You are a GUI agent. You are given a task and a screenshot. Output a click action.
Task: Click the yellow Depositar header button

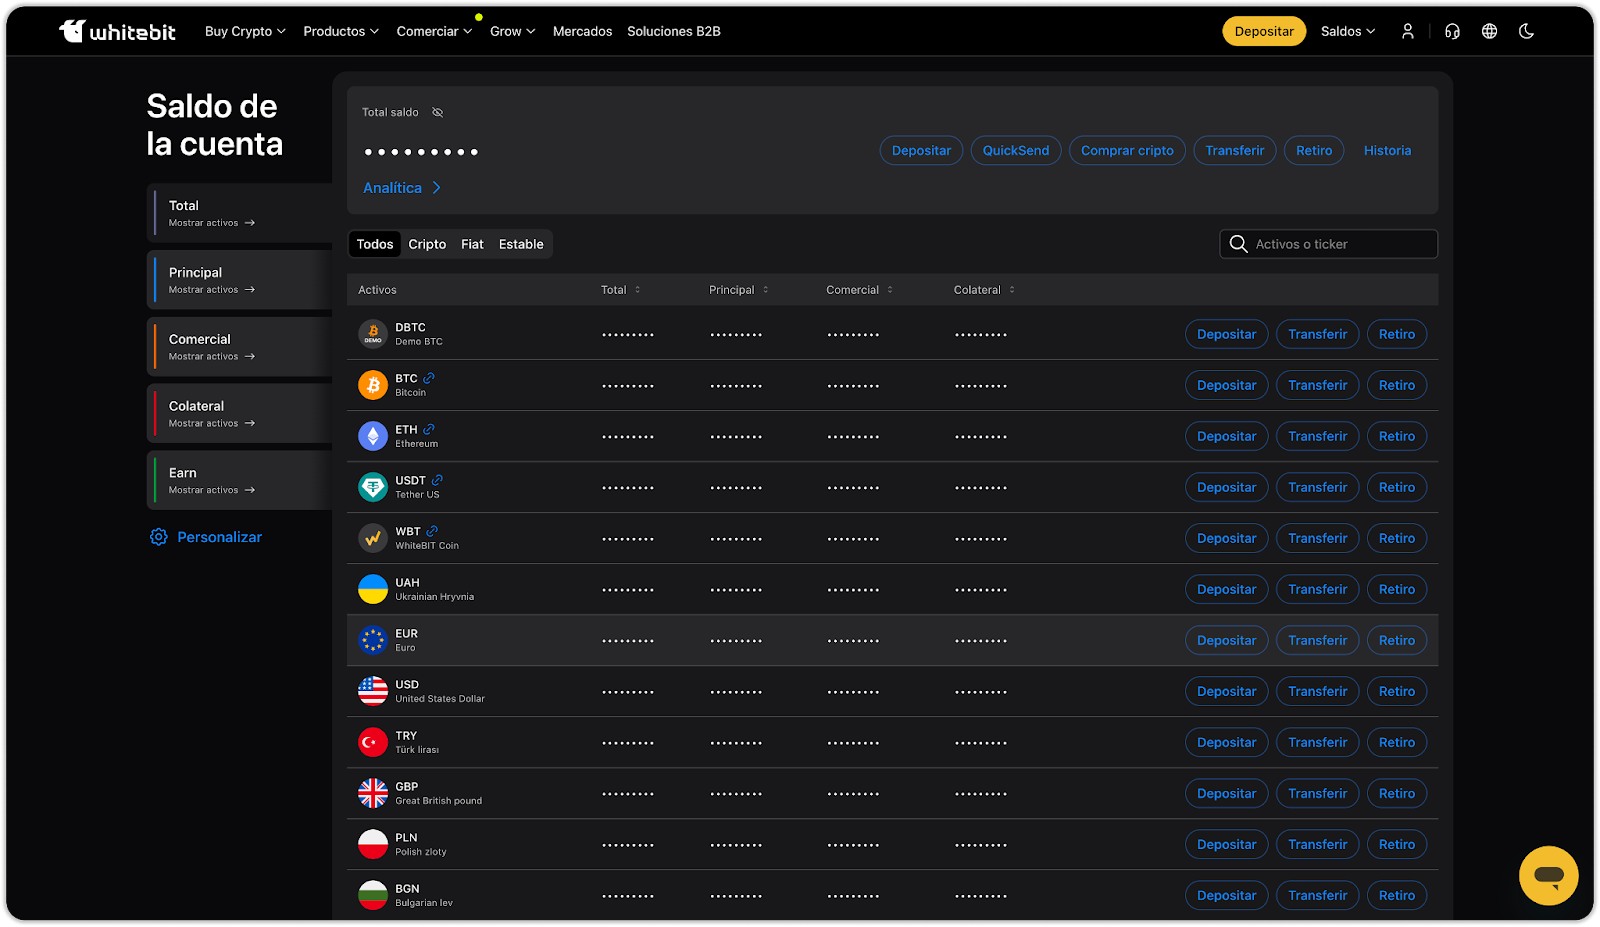pos(1263,31)
